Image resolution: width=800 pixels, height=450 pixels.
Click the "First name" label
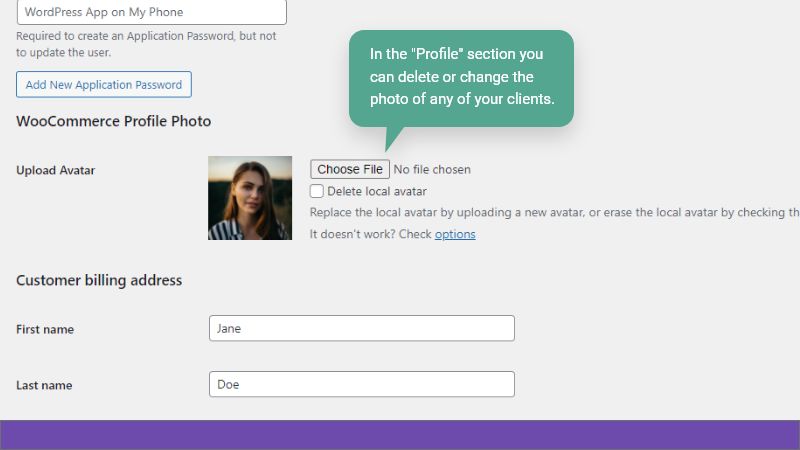(x=45, y=330)
